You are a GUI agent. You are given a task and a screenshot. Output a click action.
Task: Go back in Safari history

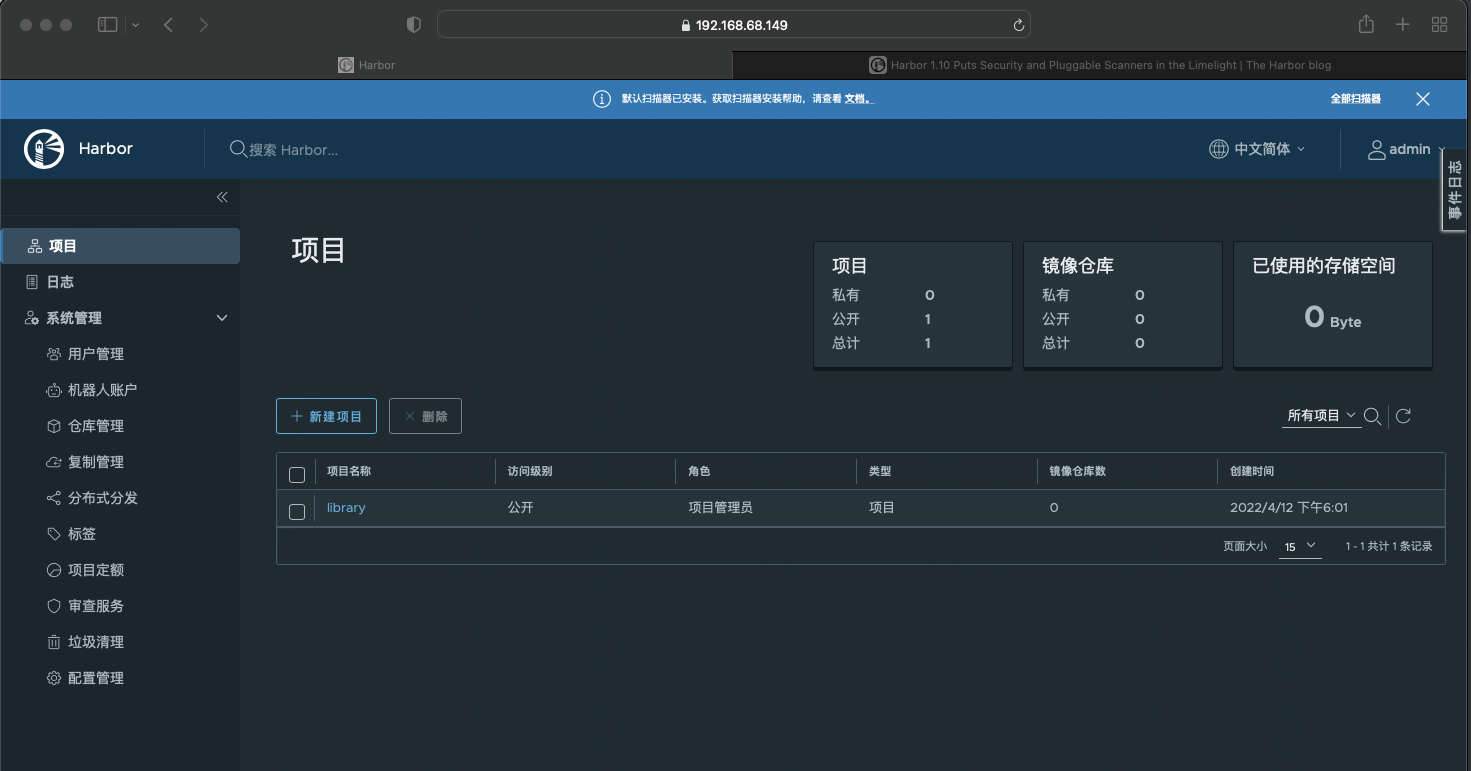click(x=168, y=25)
